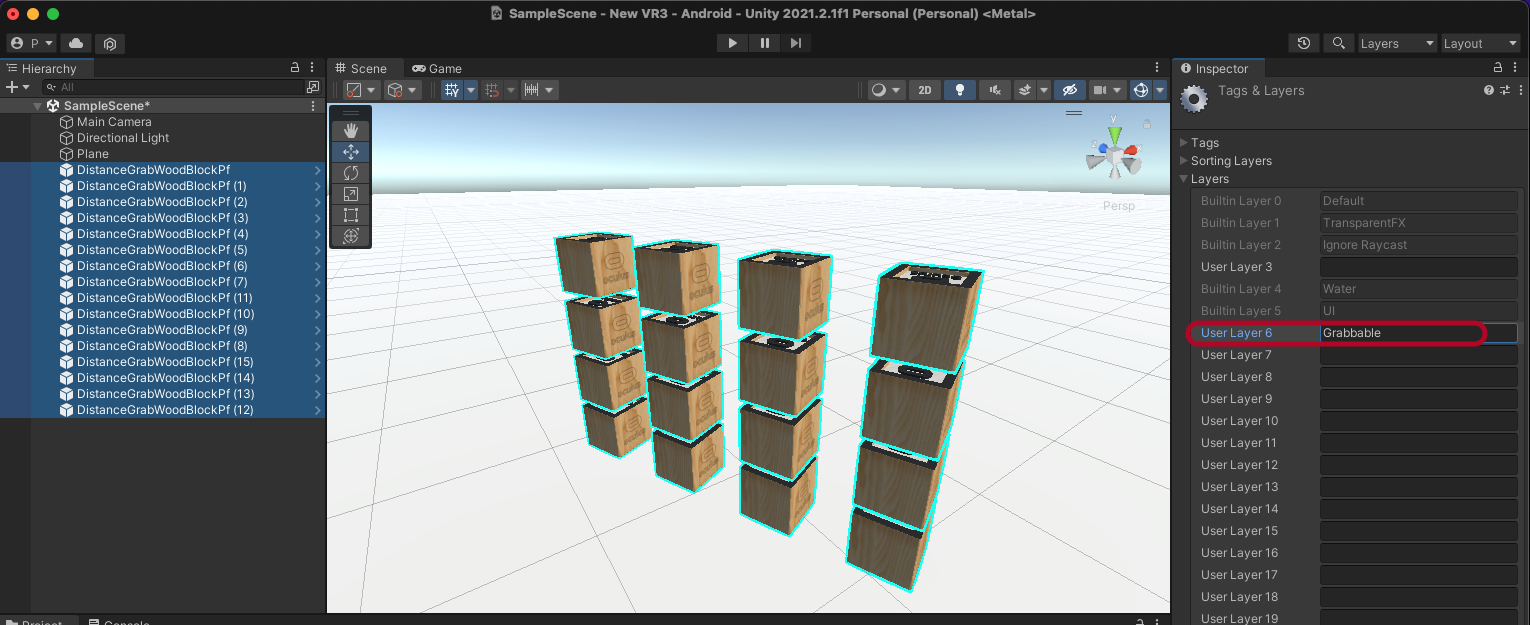This screenshot has height=625, width=1530.
Task: Open Unity Cloud services
Action: point(76,44)
